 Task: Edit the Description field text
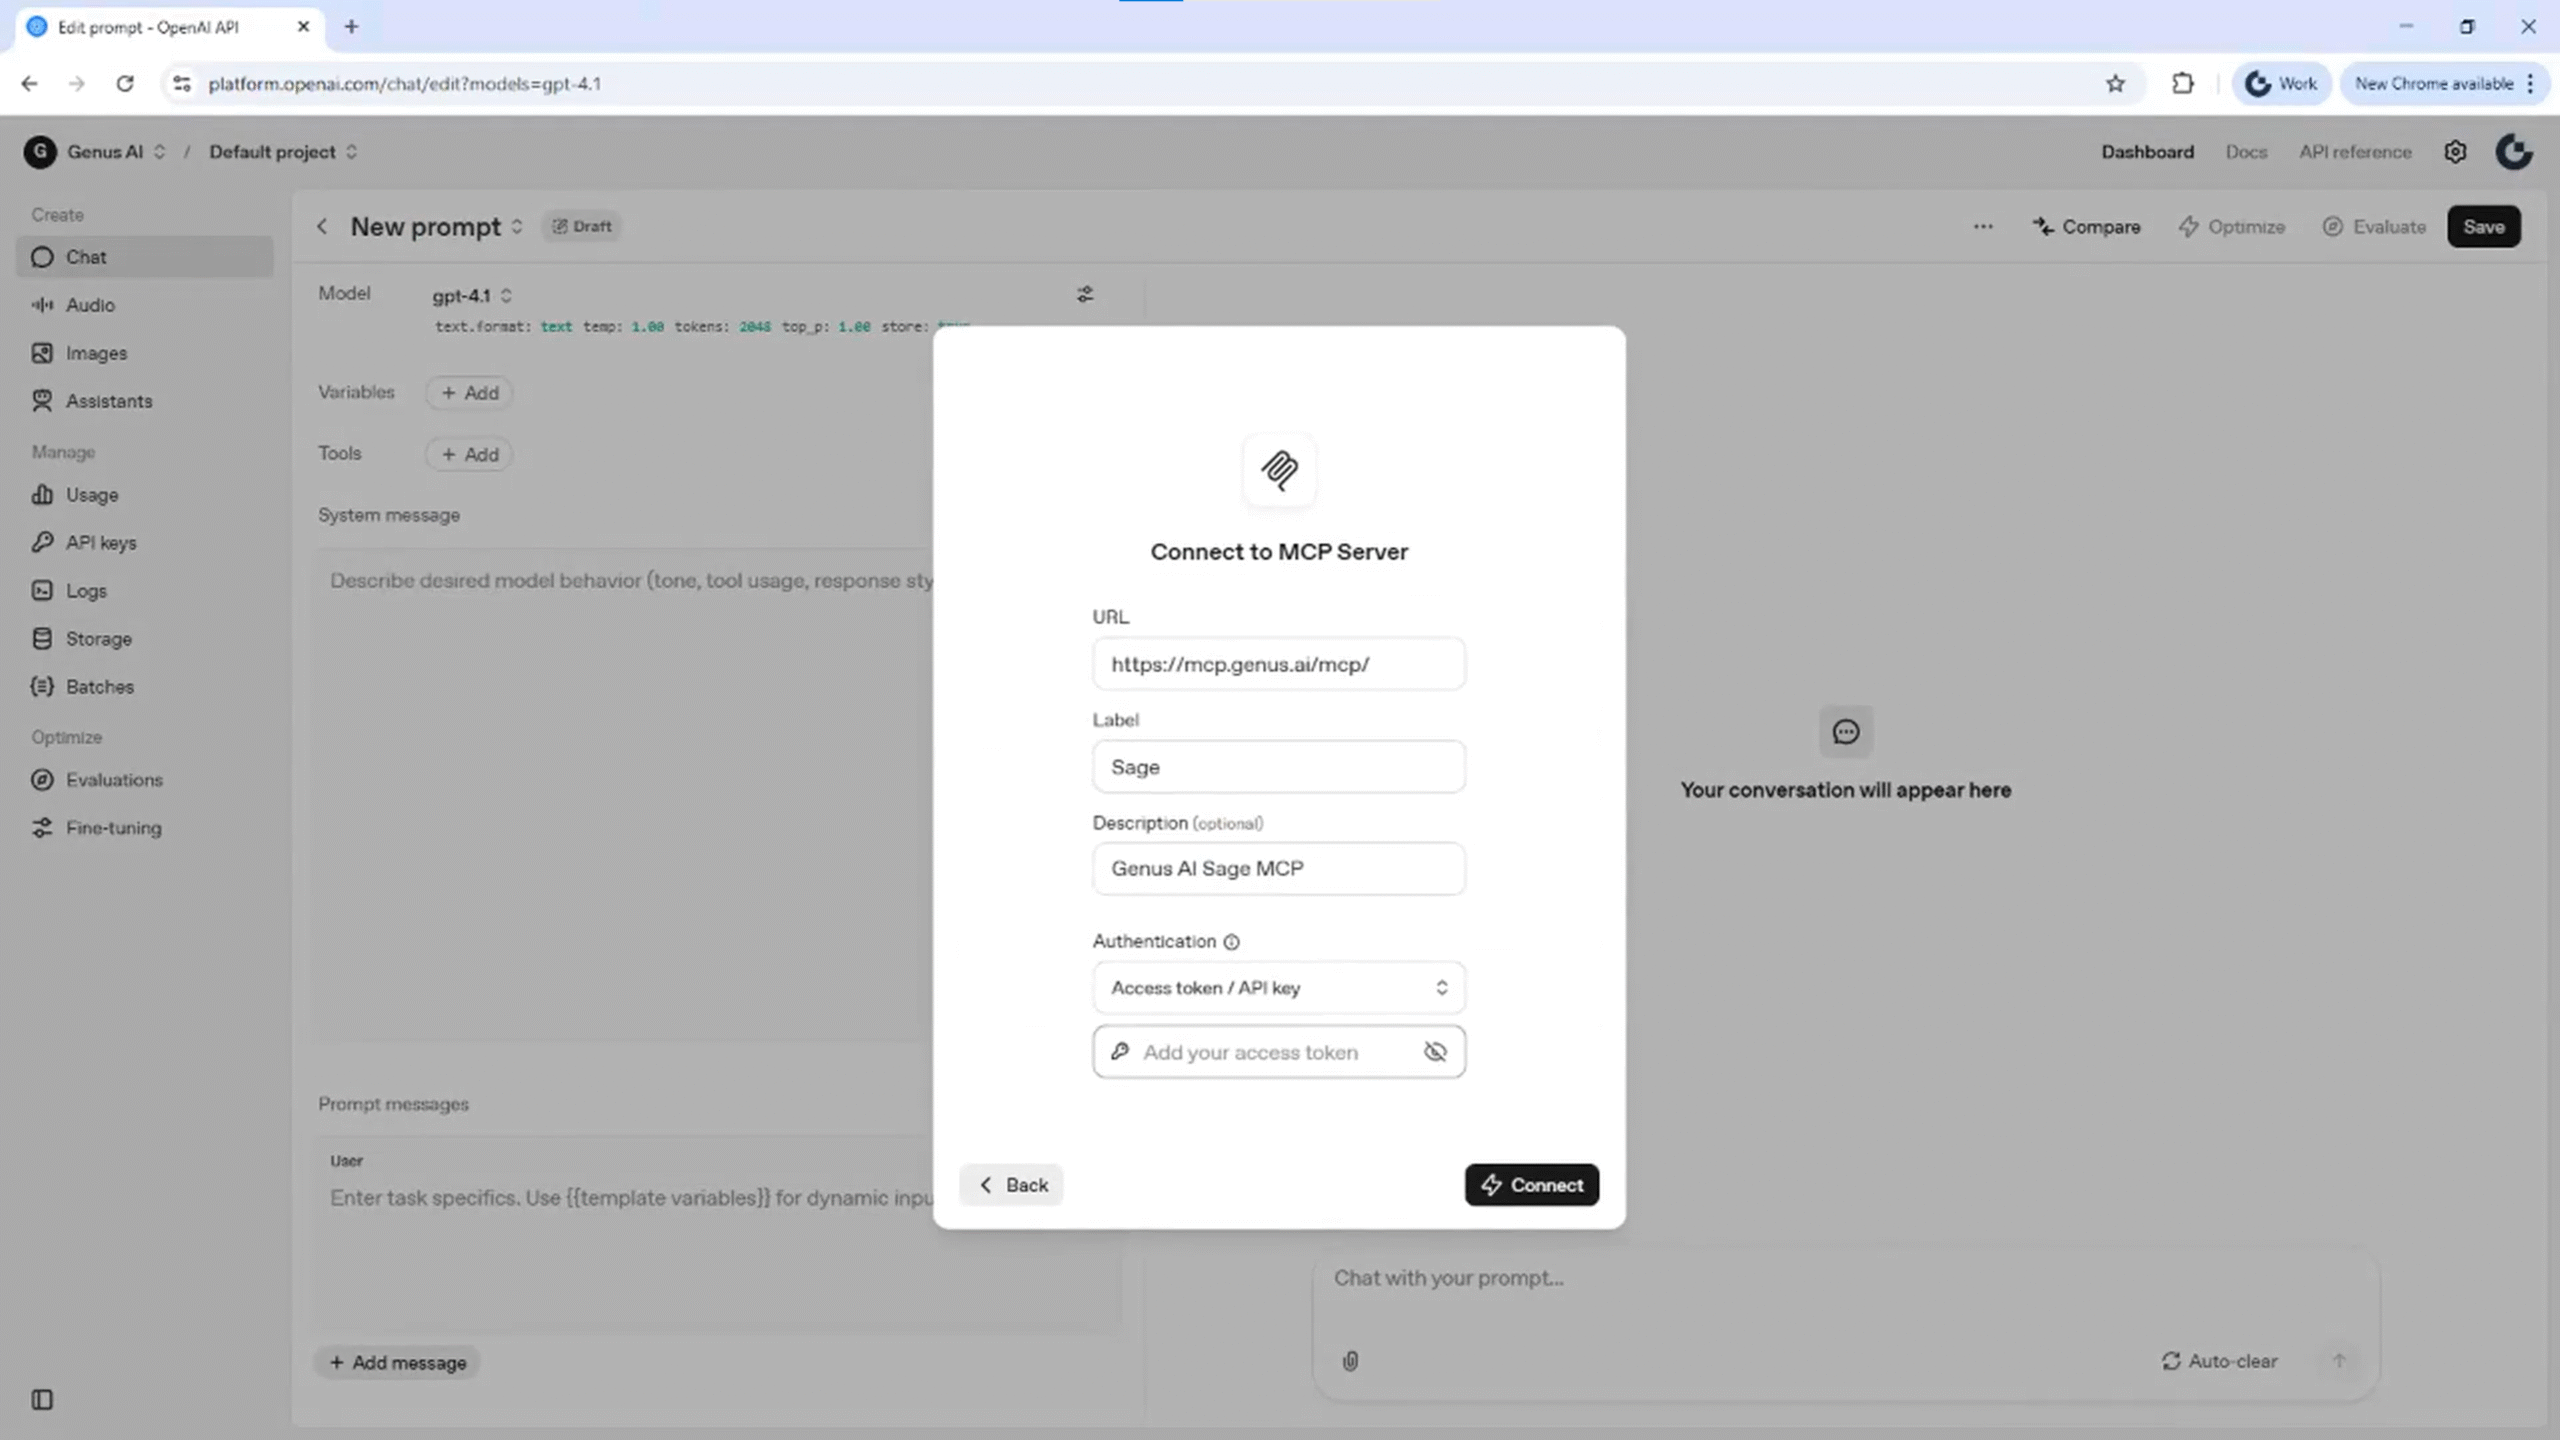pos(1279,869)
